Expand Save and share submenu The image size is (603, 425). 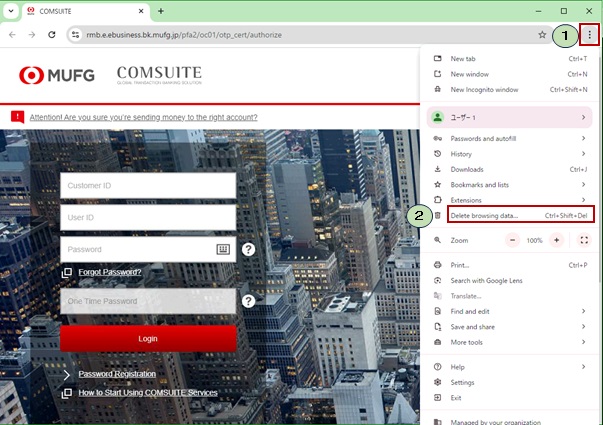point(510,327)
